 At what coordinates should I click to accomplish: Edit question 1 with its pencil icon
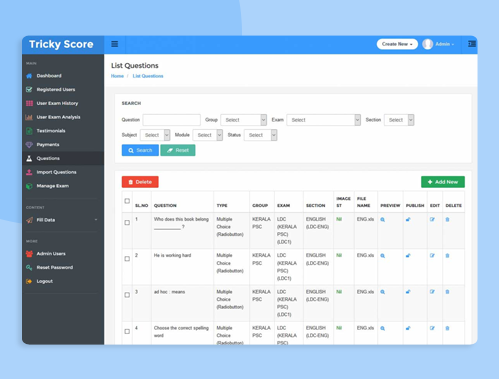pyautogui.click(x=432, y=219)
